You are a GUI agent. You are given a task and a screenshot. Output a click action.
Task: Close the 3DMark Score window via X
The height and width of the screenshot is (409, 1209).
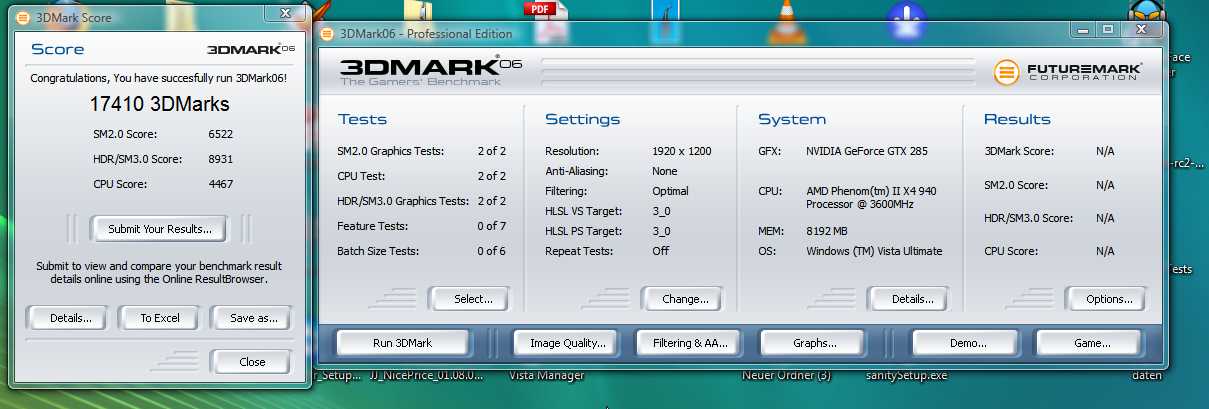(287, 13)
